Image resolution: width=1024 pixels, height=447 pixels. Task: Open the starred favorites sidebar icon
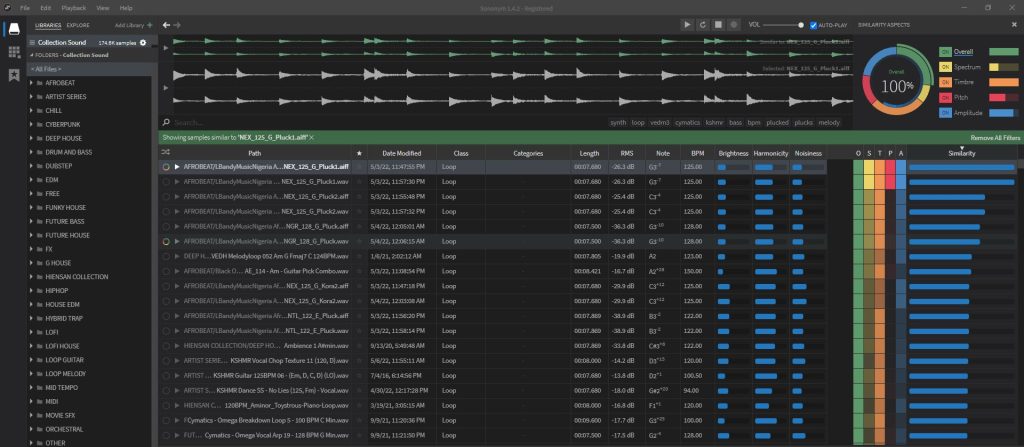14,75
